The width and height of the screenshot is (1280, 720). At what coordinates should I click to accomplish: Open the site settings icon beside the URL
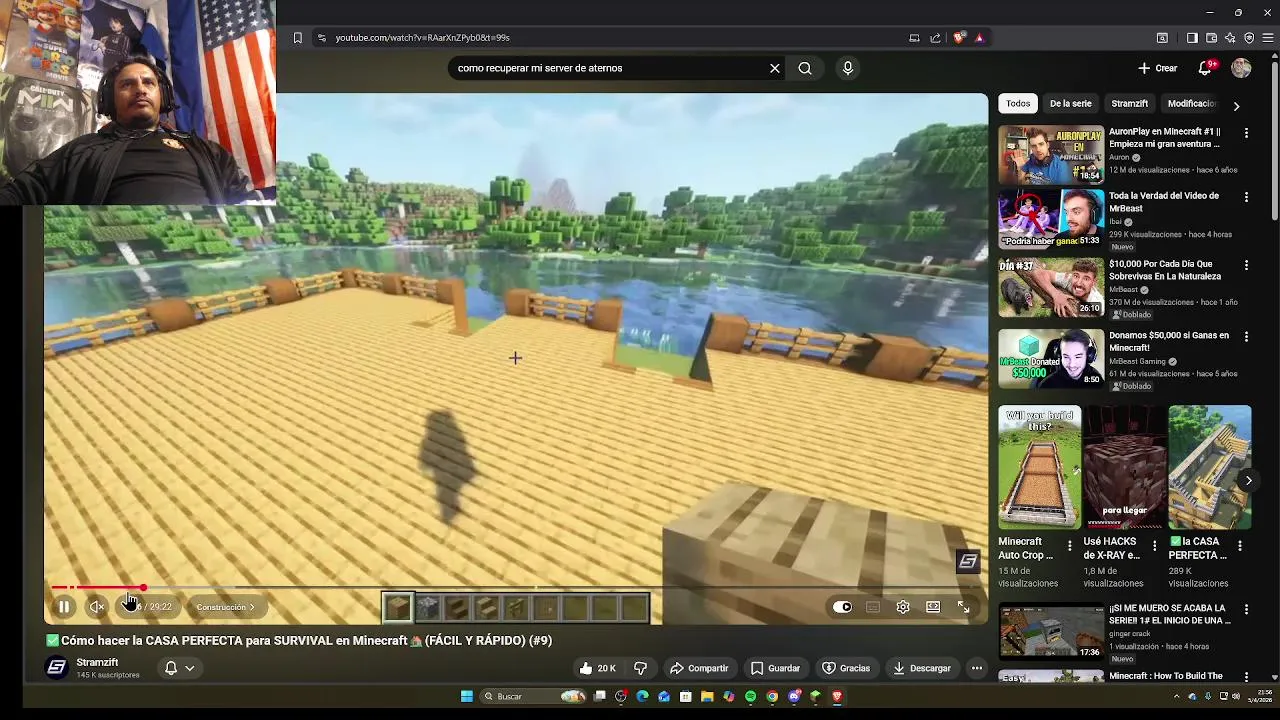point(321,38)
